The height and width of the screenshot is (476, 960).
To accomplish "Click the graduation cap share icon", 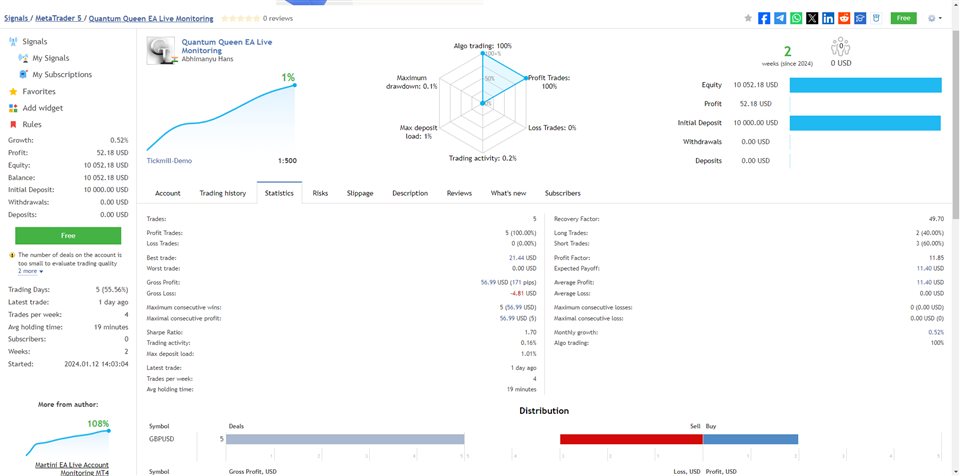I will (x=860, y=18).
